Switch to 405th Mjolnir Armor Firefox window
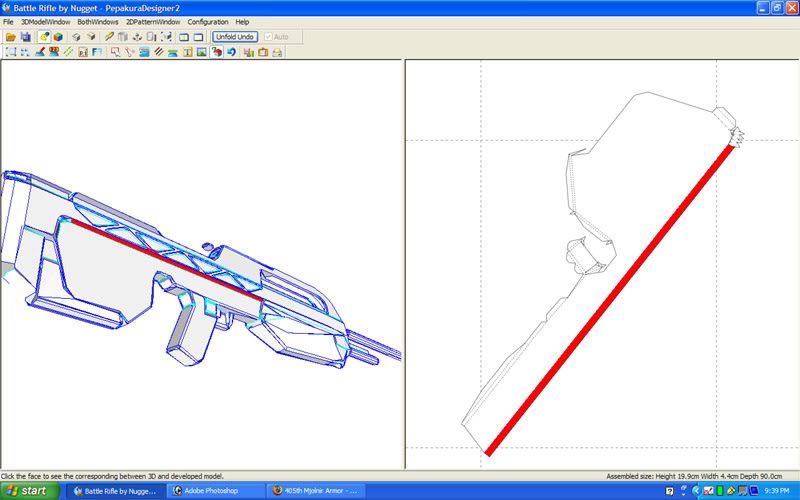This screenshot has height=500, width=800. [x=316, y=491]
